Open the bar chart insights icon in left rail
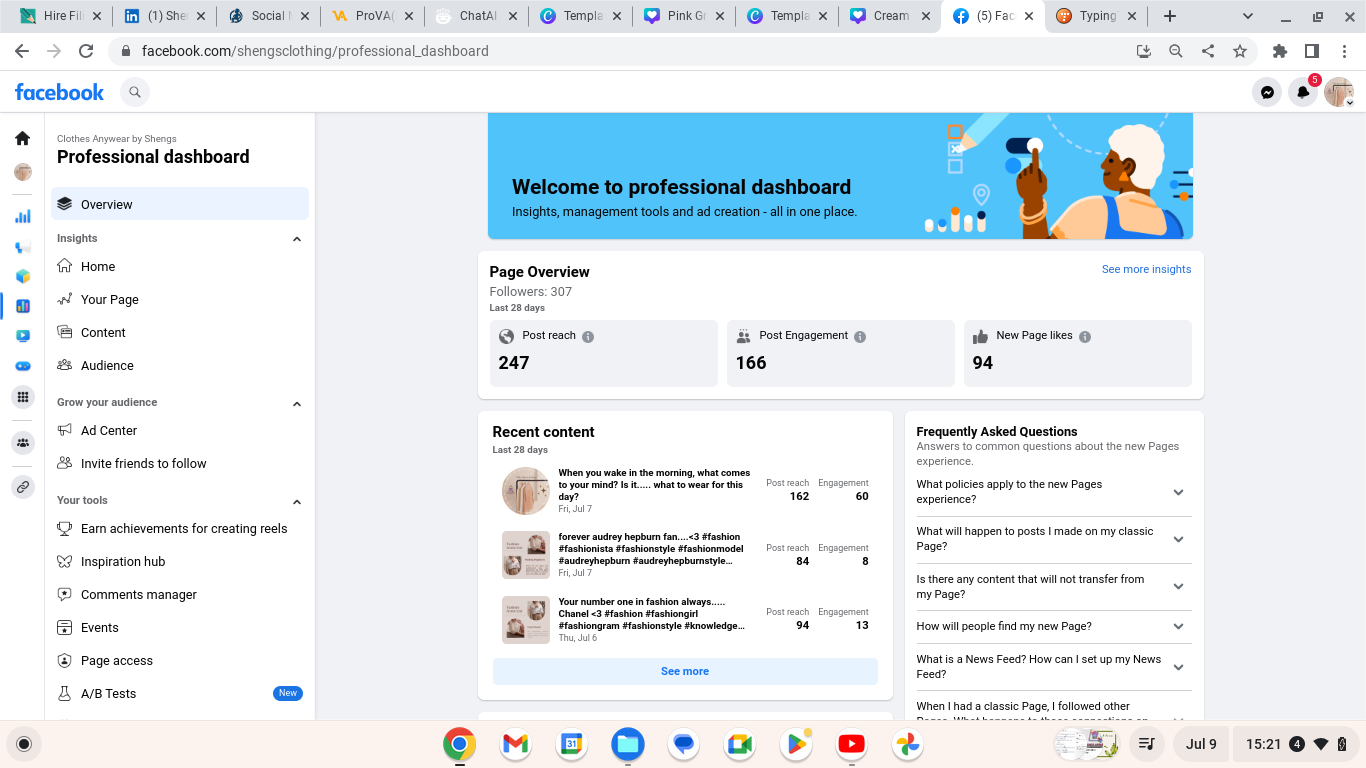The height and width of the screenshot is (768, 1366). (22, 216)
